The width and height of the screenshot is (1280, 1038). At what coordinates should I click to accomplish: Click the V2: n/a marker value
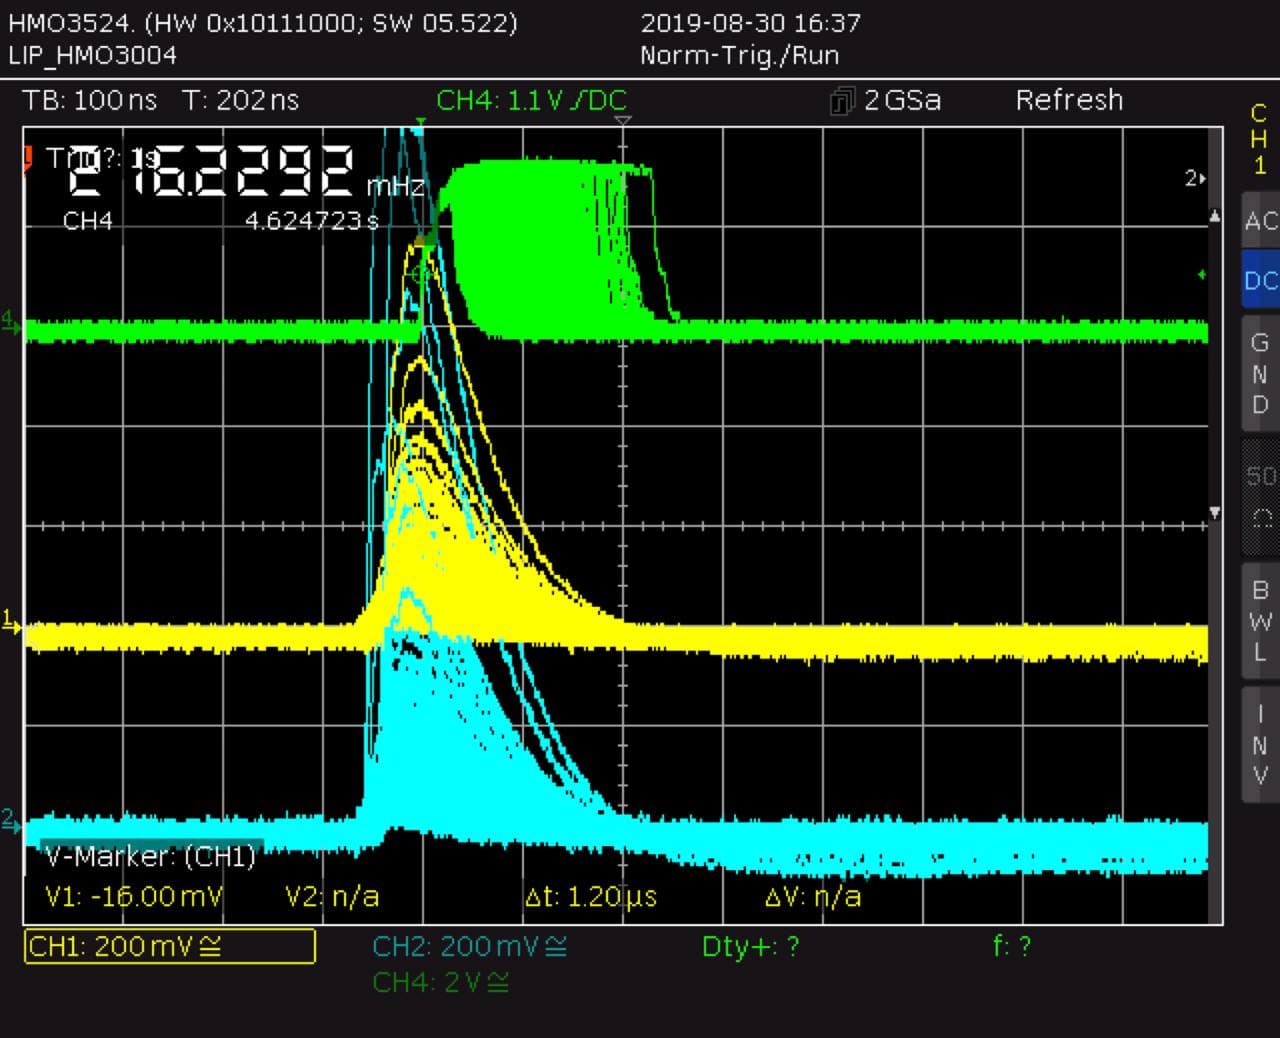pyautogui.click(x=332, y=896)
